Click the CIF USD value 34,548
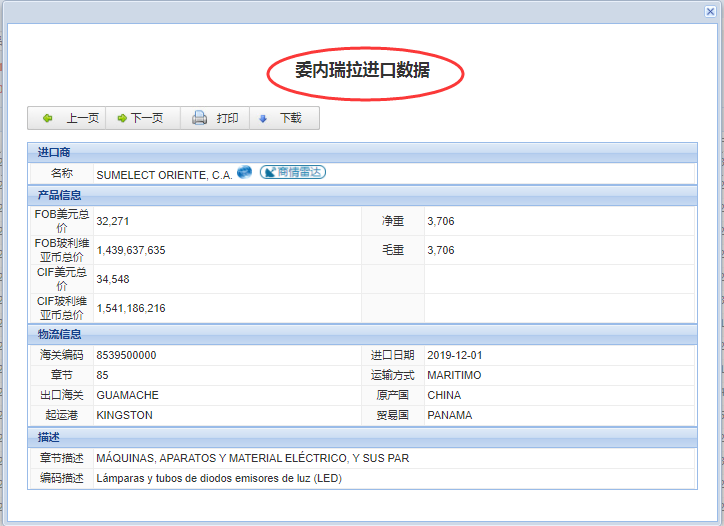The height and width of the screenshot is (526, 724). pyautogui.click(x=113, y=279)
